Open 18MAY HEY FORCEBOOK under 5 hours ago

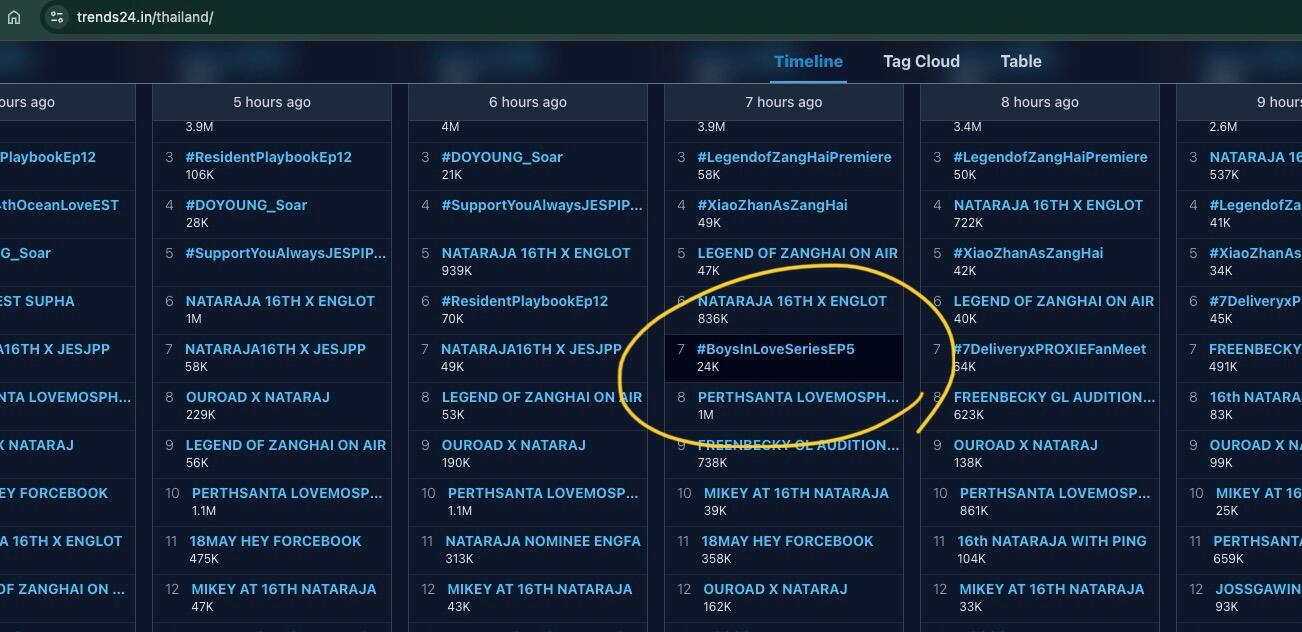coord(276,541)
